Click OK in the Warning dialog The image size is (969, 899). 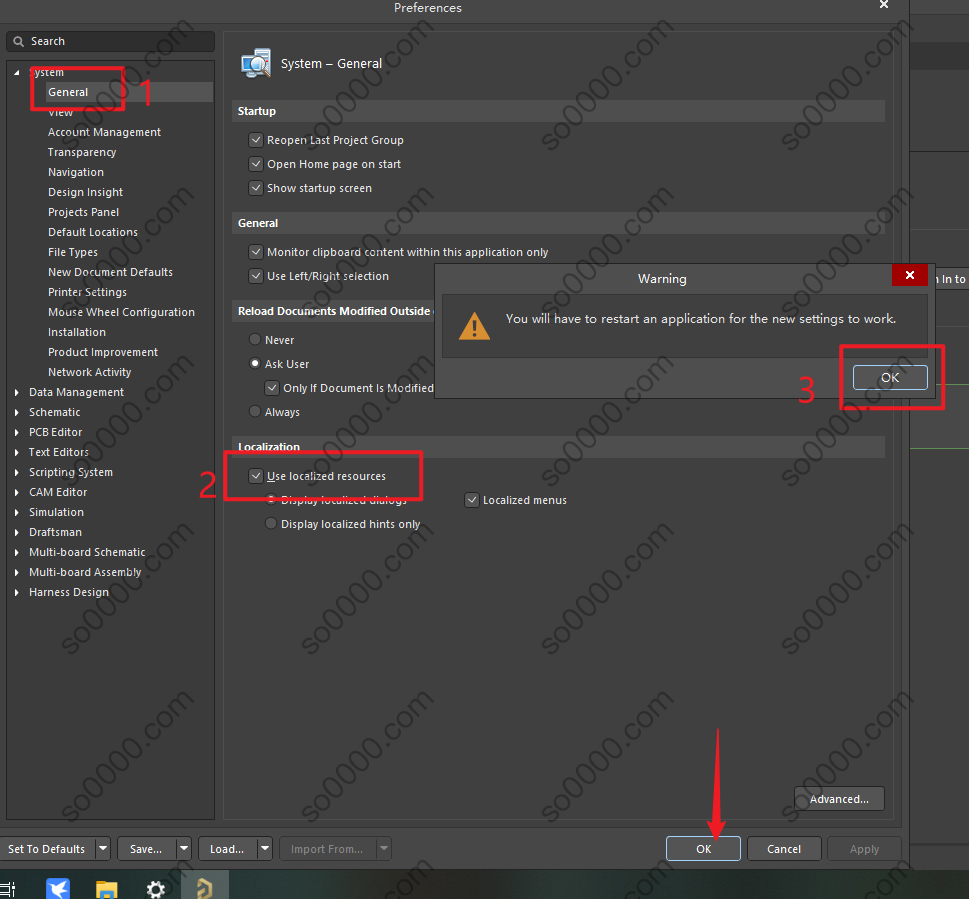tap(890, 378)
